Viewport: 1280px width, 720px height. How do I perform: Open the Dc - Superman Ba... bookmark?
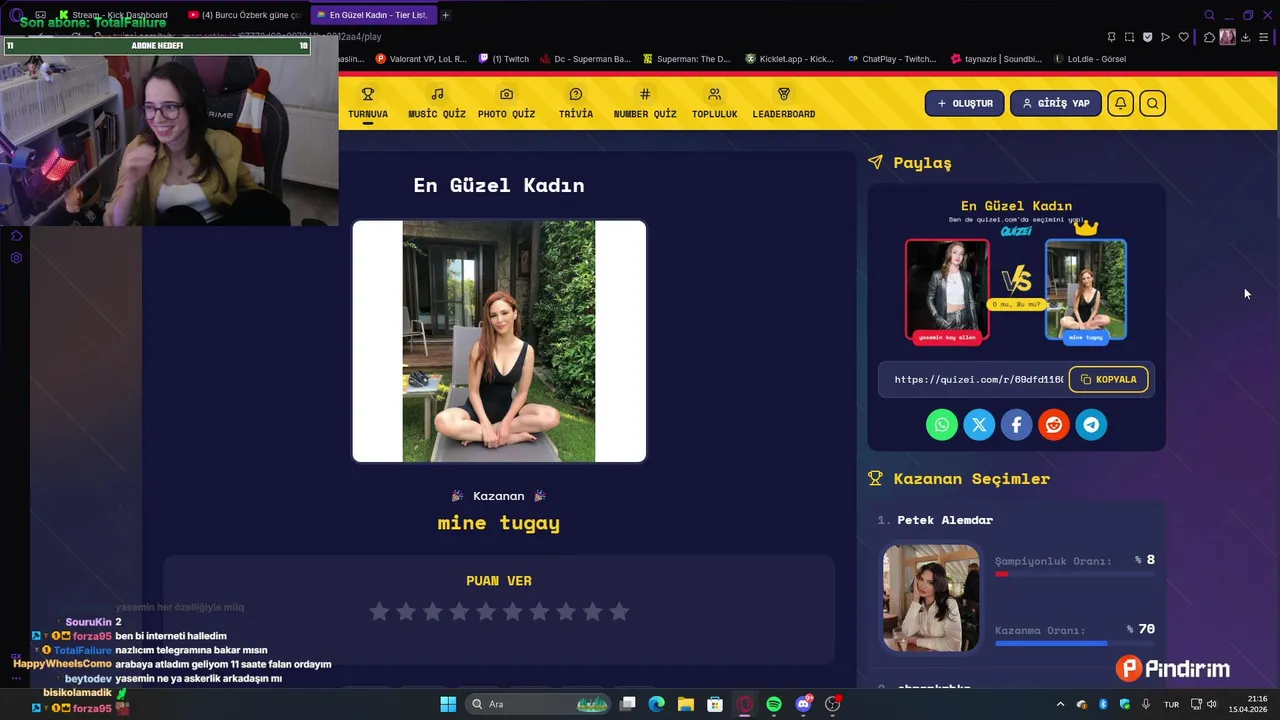point(585,59)
